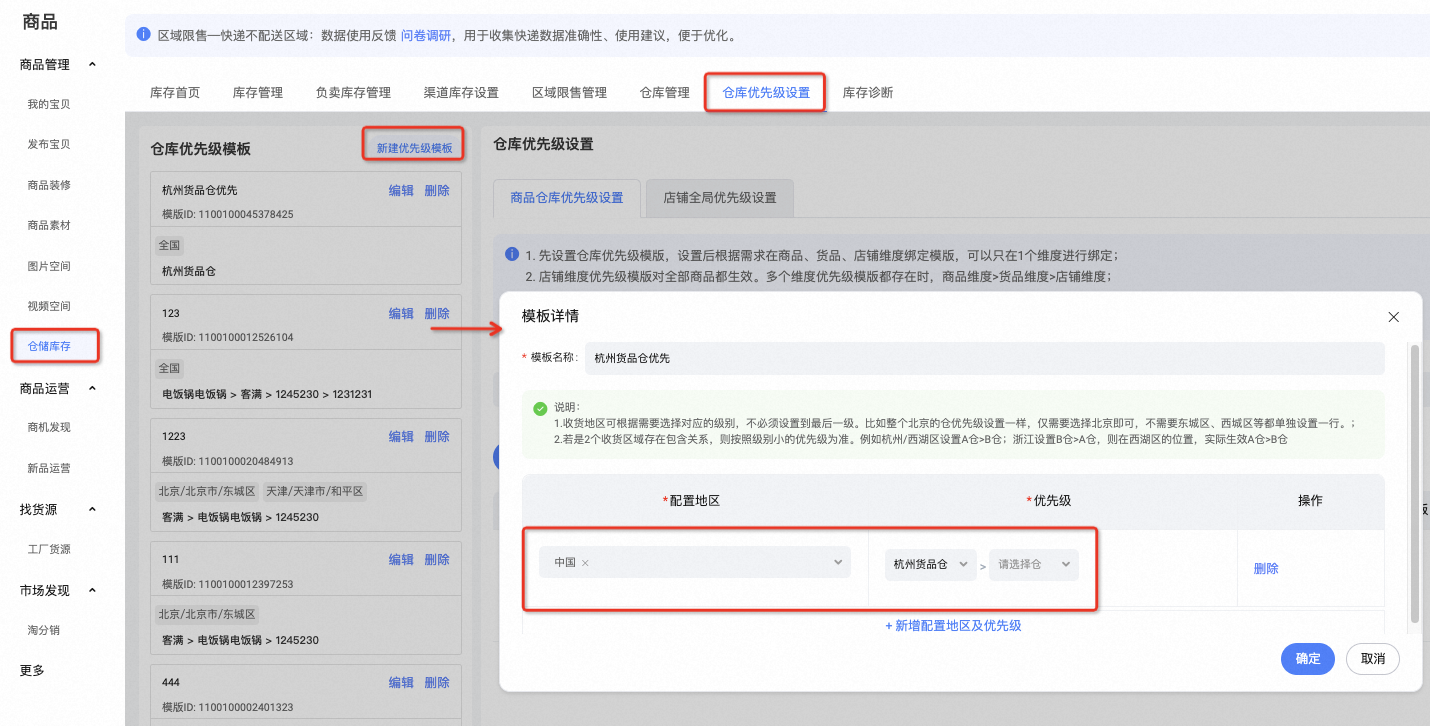The width and height of the screenshot is (1430, 726).
Task: Open 发布宝贝 in sidebar
Action: (x=49, y=144)
